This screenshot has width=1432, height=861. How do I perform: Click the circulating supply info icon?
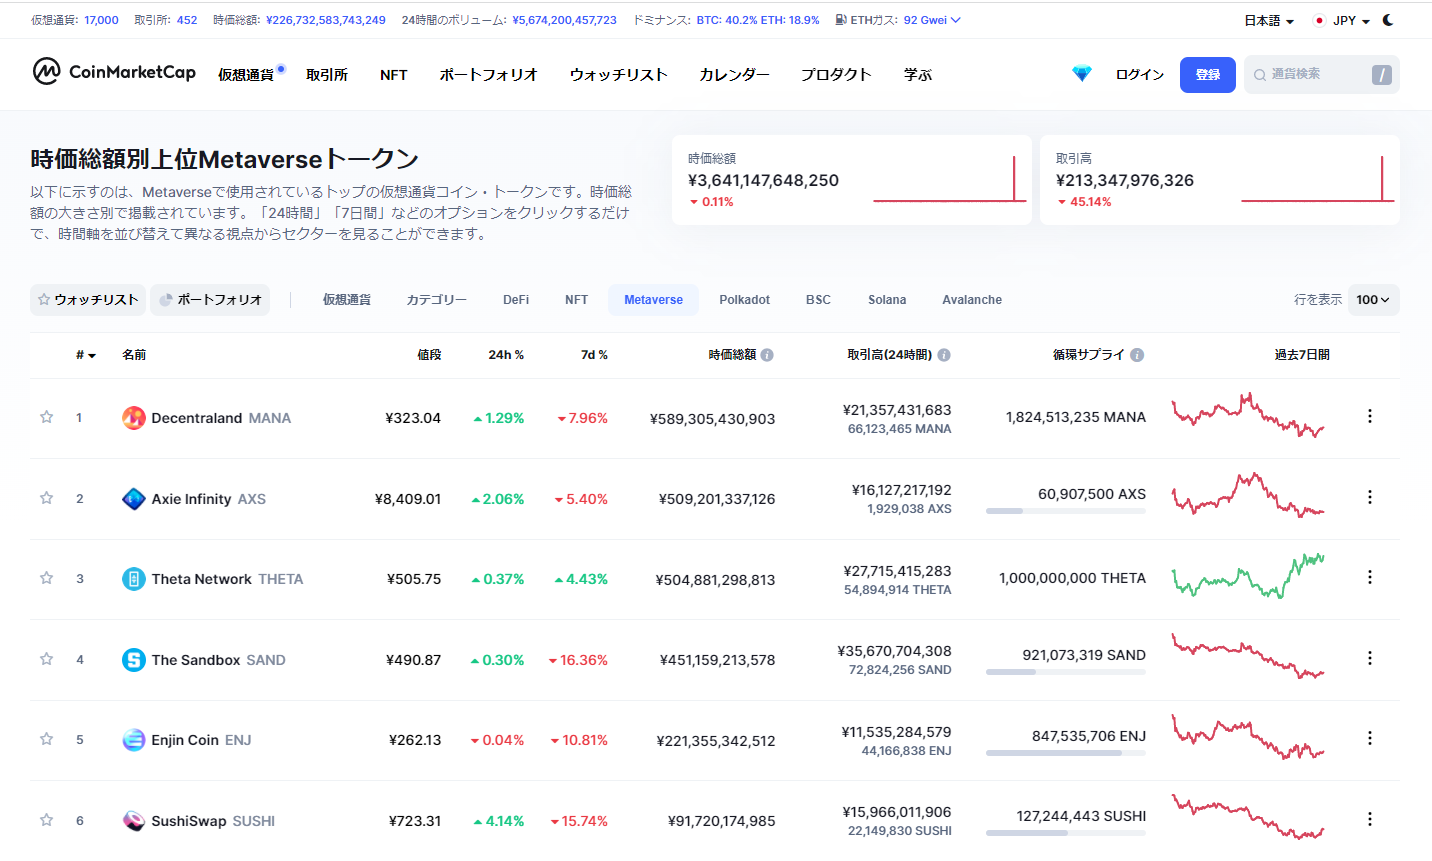click(1137, 355)
